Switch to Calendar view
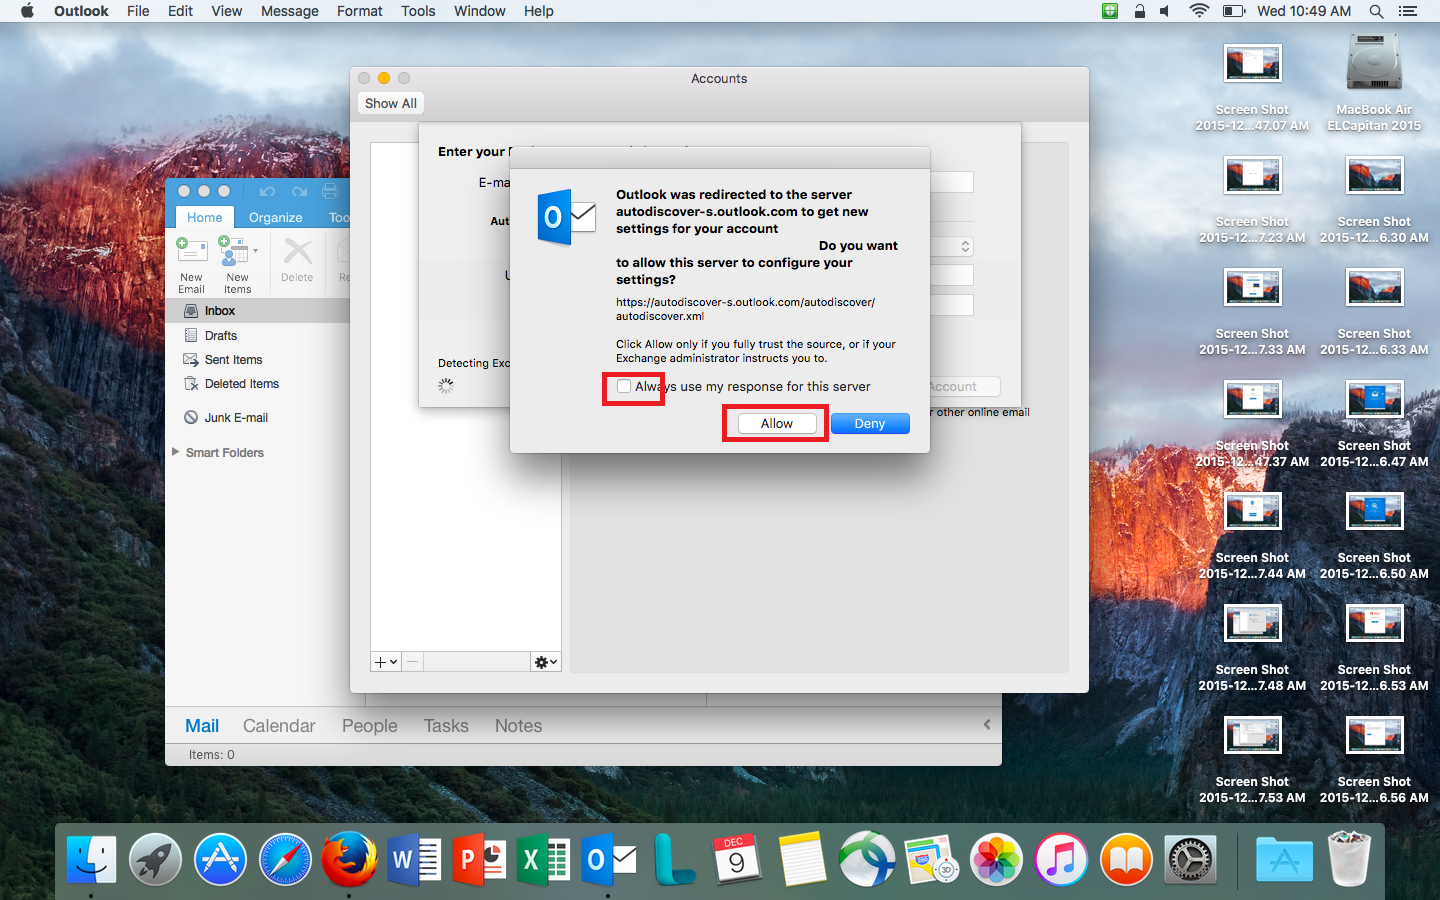The height and width of the screenshot is (900, 1440). point(279,726)
